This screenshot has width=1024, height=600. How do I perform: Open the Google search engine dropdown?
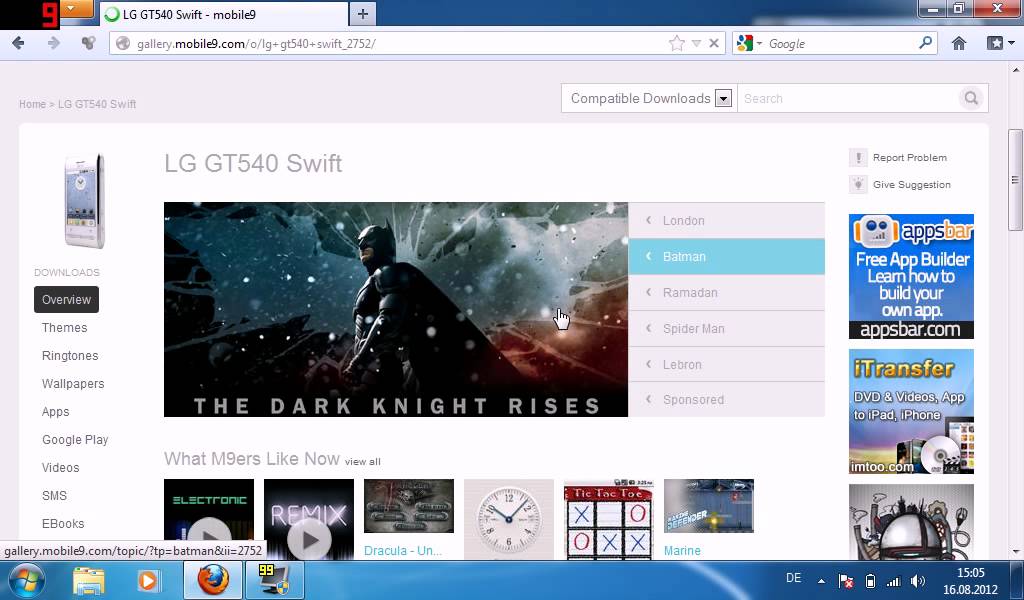pyautogui.click(x=749, y=43)
